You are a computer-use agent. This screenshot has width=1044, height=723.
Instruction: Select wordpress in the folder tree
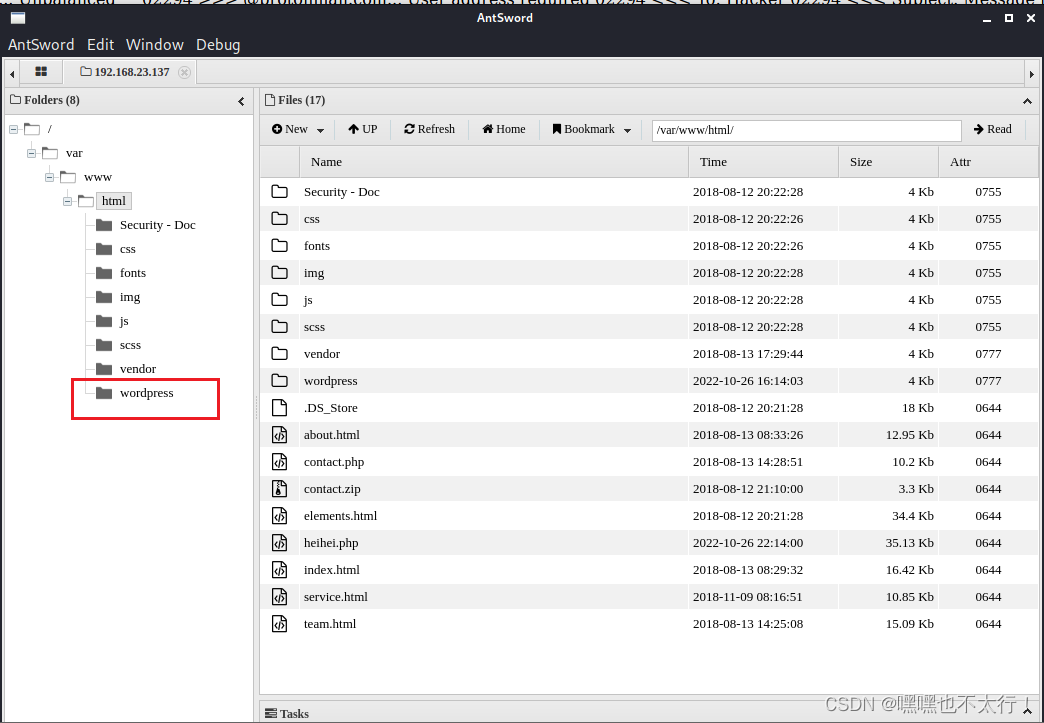tap(146, 393)
